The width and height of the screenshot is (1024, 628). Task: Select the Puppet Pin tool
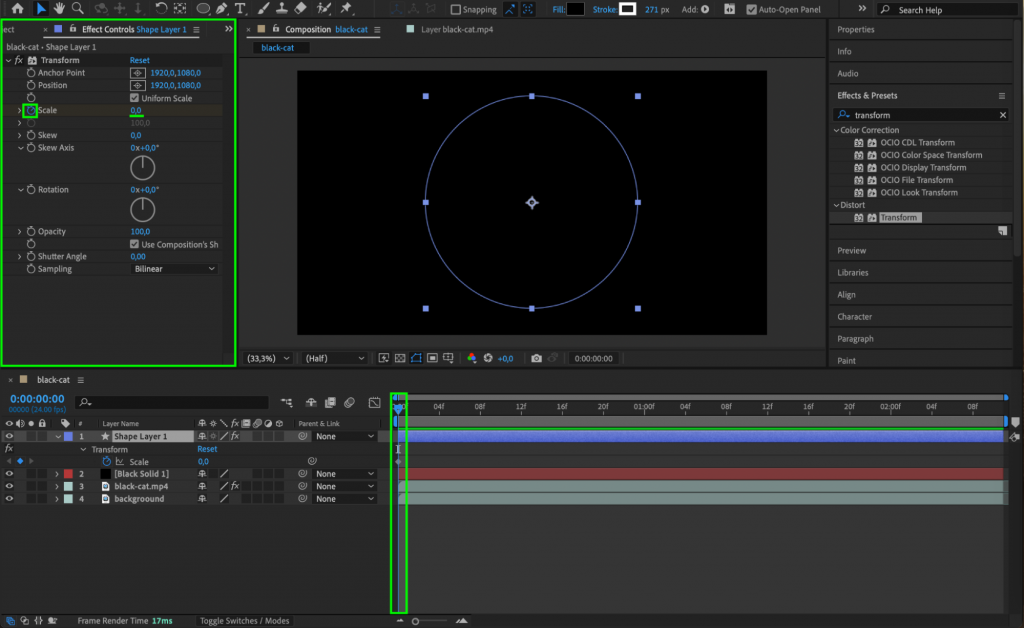(346, 9)
